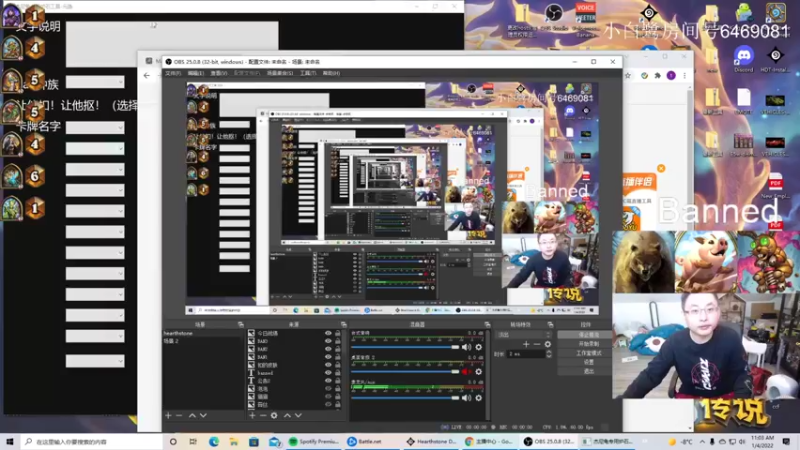Open the 淡出 transition dropdown
The height and width of the screenshot is (450, 800).
pyautogui.click(x=524, y=335)
